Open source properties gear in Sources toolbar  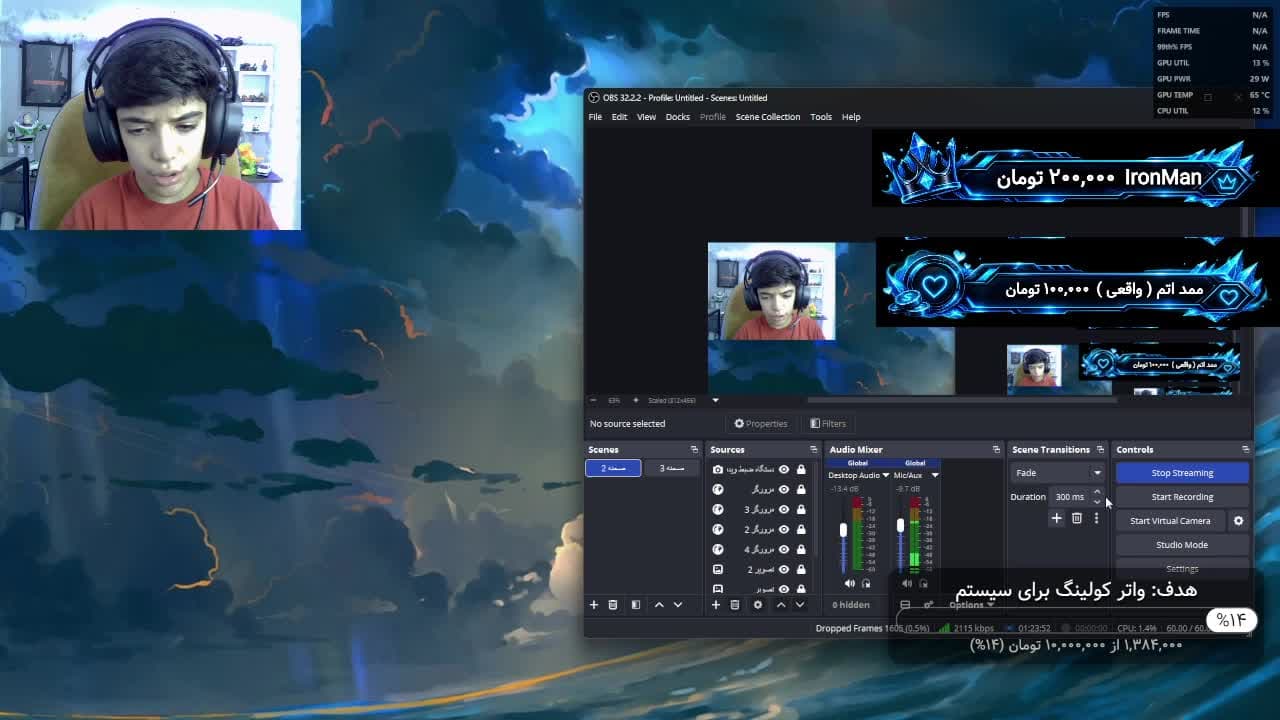pyautogui.click(x=758, y=605)
